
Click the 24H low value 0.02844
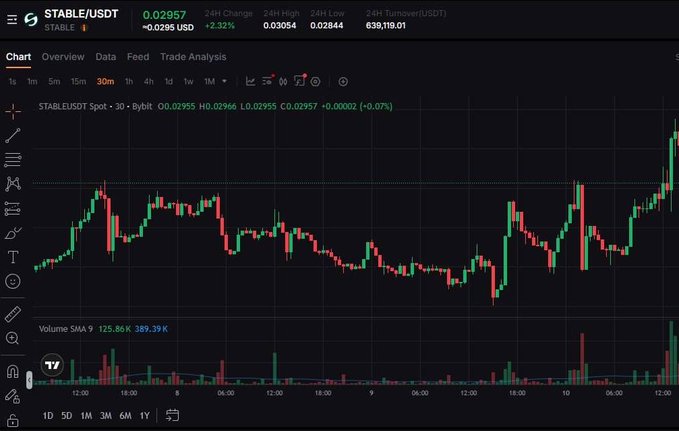coord(327,26)
